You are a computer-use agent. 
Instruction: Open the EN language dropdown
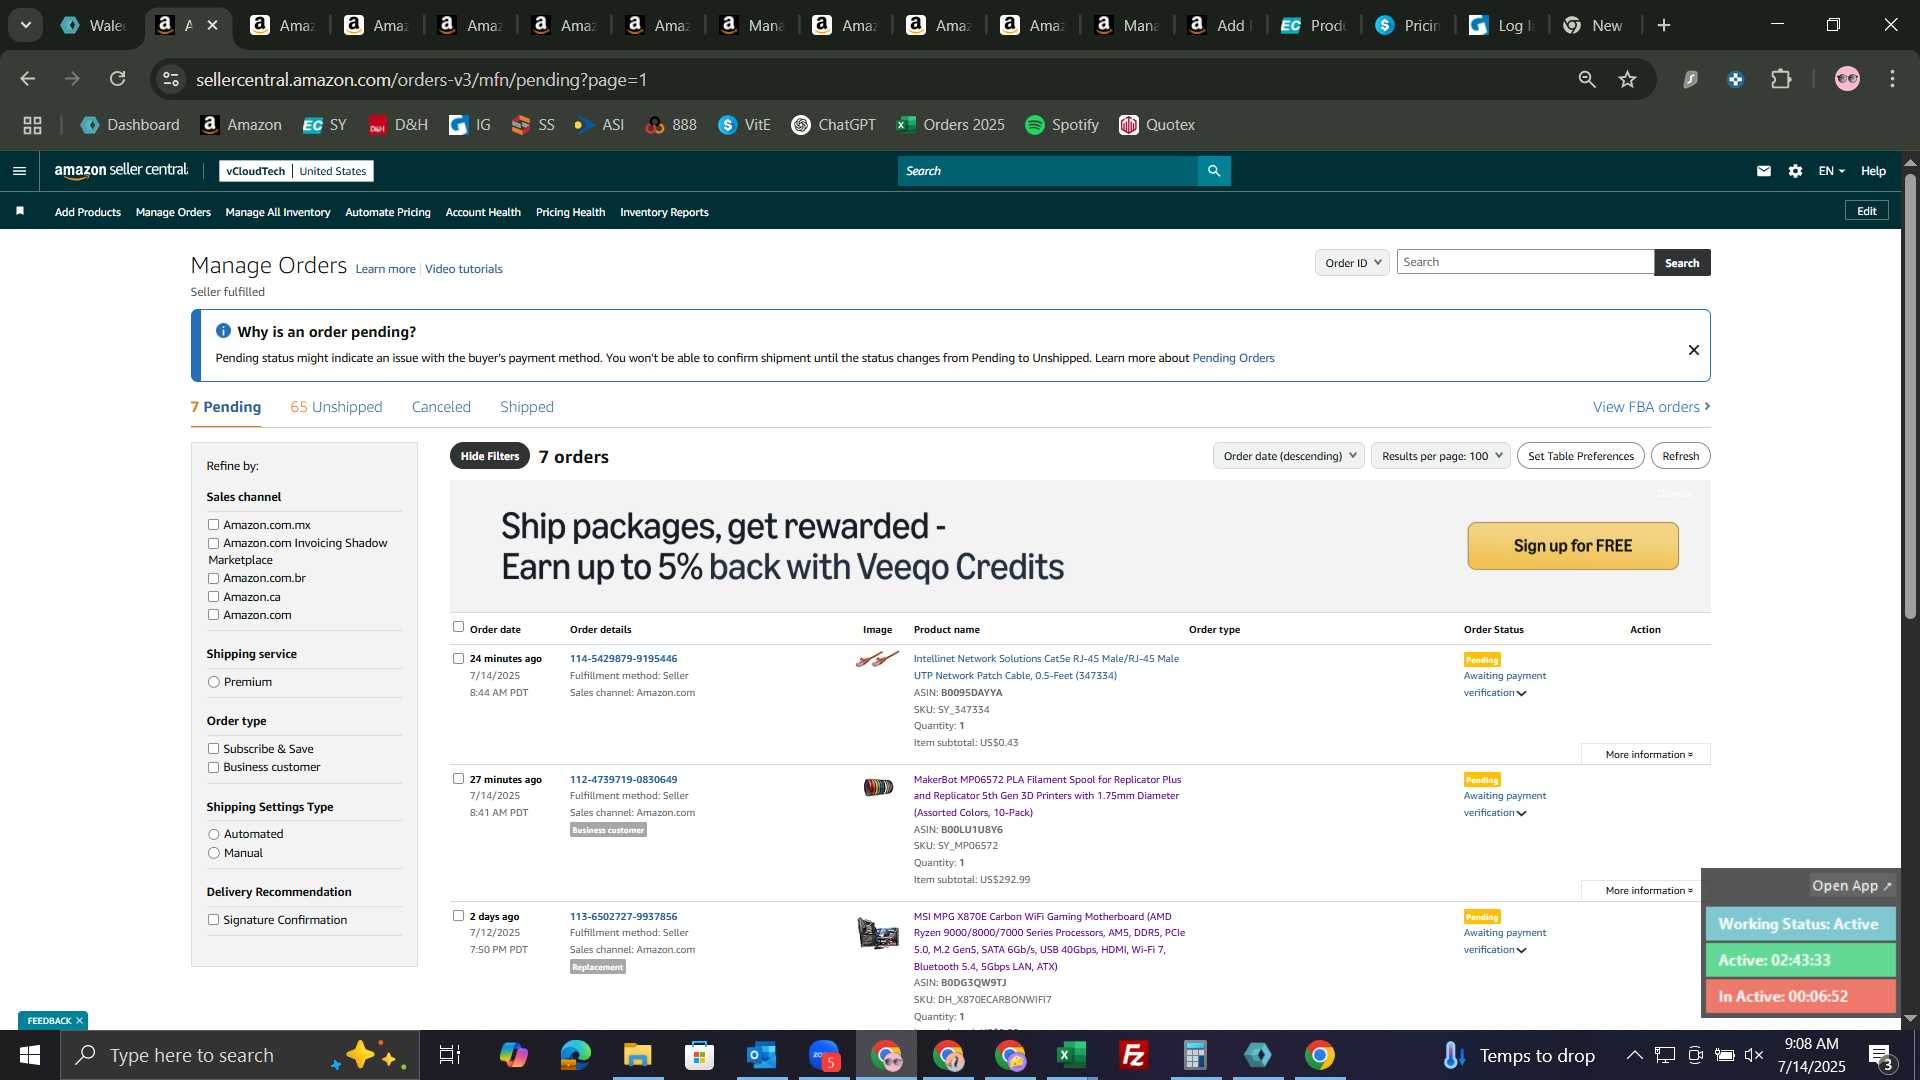click(x=1831, y=171)
